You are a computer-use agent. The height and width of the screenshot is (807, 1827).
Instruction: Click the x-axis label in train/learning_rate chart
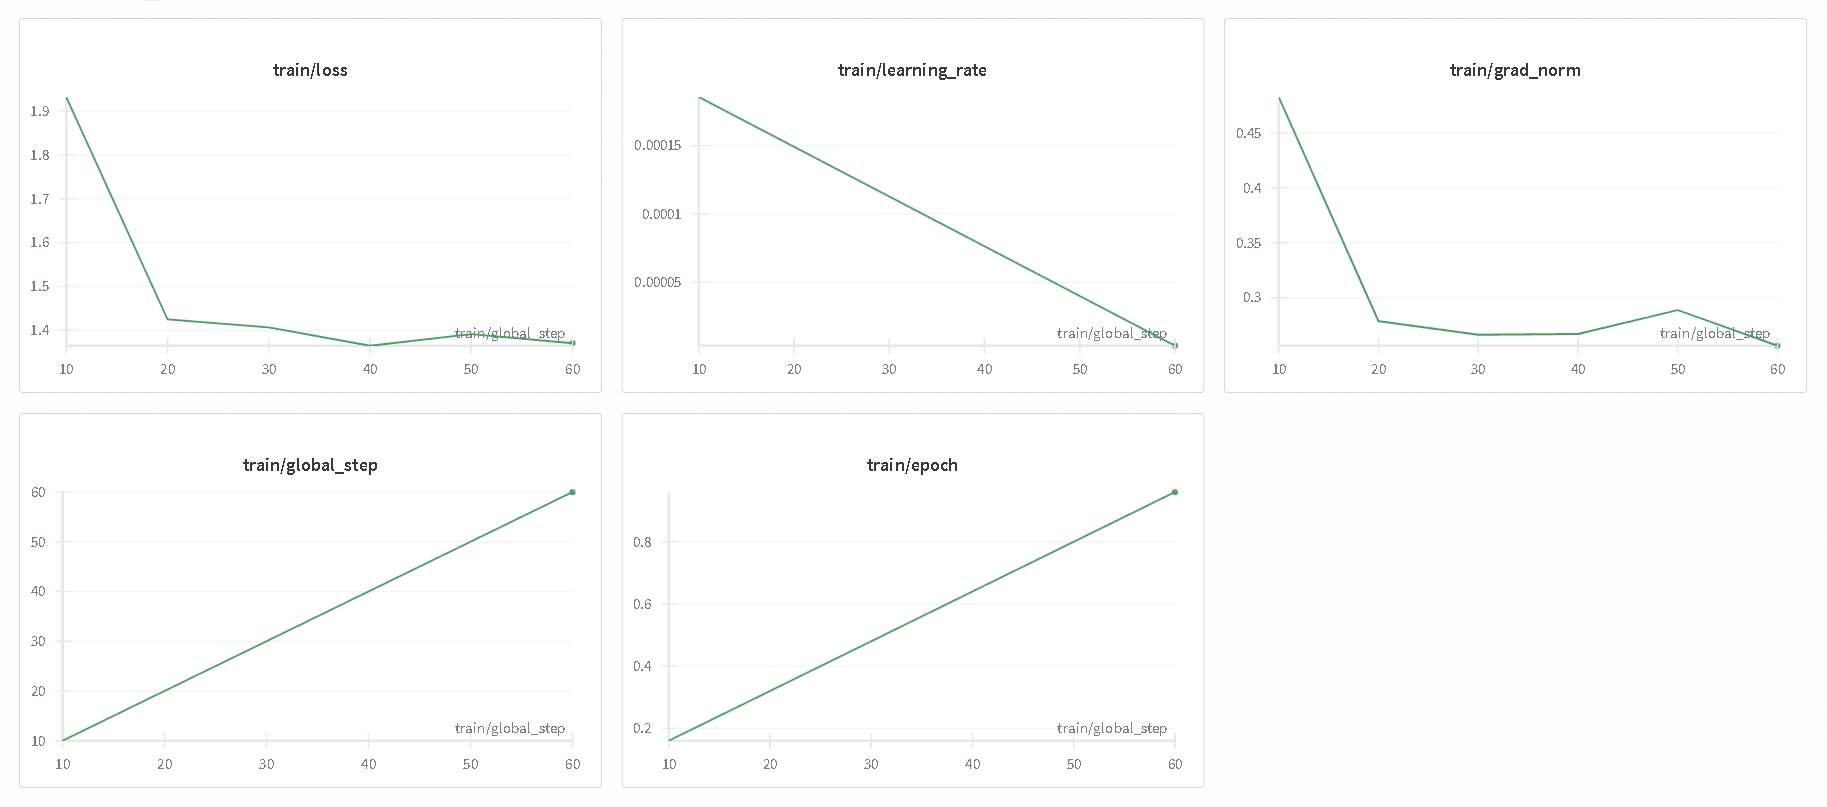click(x=1112, y=333)
